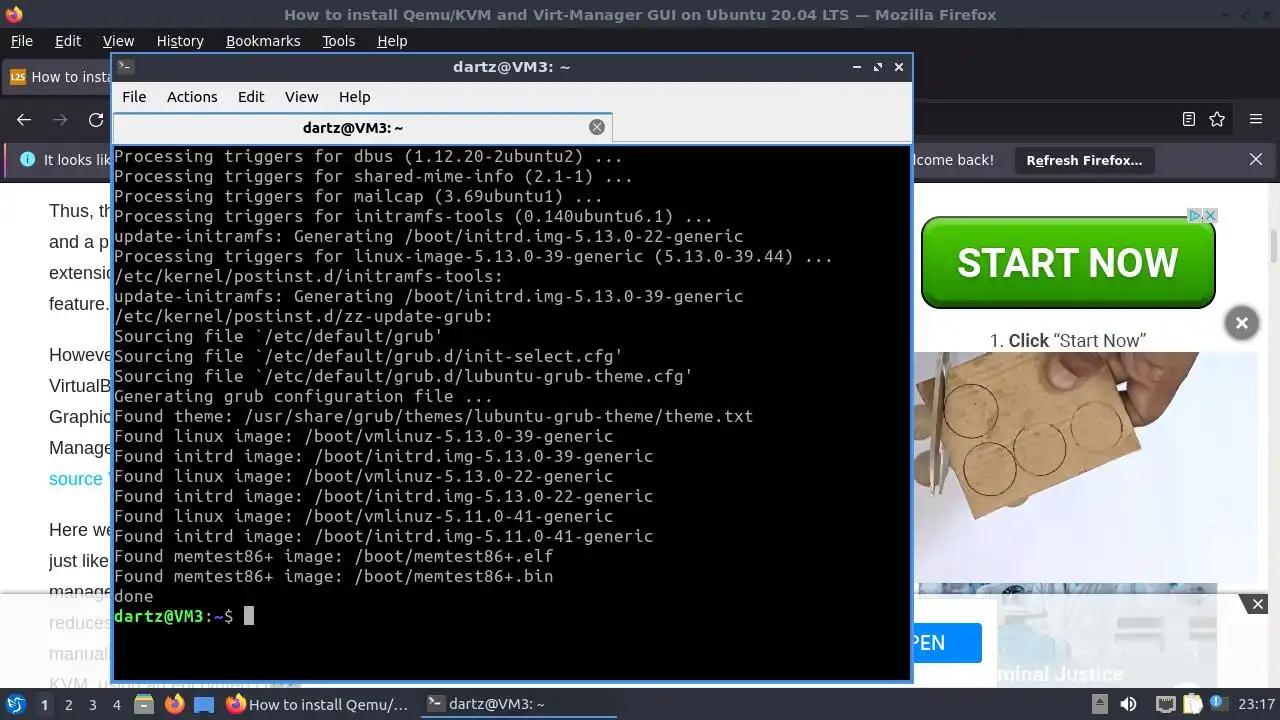Screen dimensions: 1280x720
Task: Open the network tray icon
Action: point(1165,704)
